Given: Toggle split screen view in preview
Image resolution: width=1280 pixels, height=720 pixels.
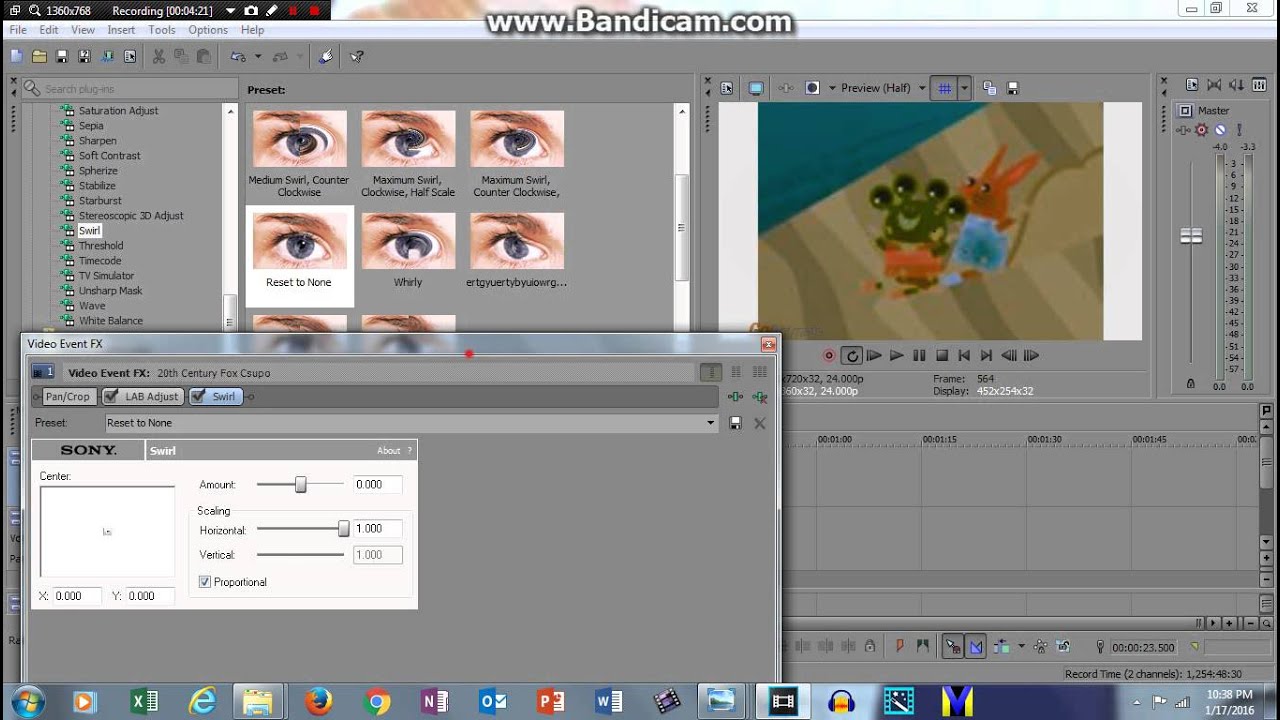Looking at the screenshot, I should click(813, 88).
